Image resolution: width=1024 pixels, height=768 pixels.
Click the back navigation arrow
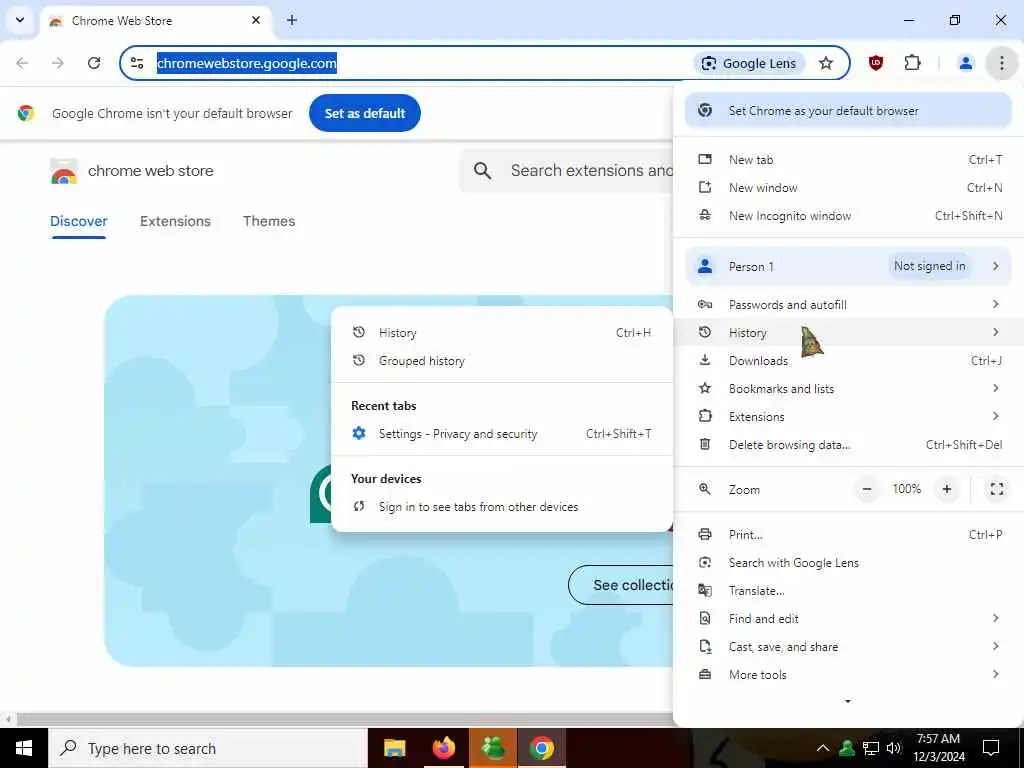22,63
